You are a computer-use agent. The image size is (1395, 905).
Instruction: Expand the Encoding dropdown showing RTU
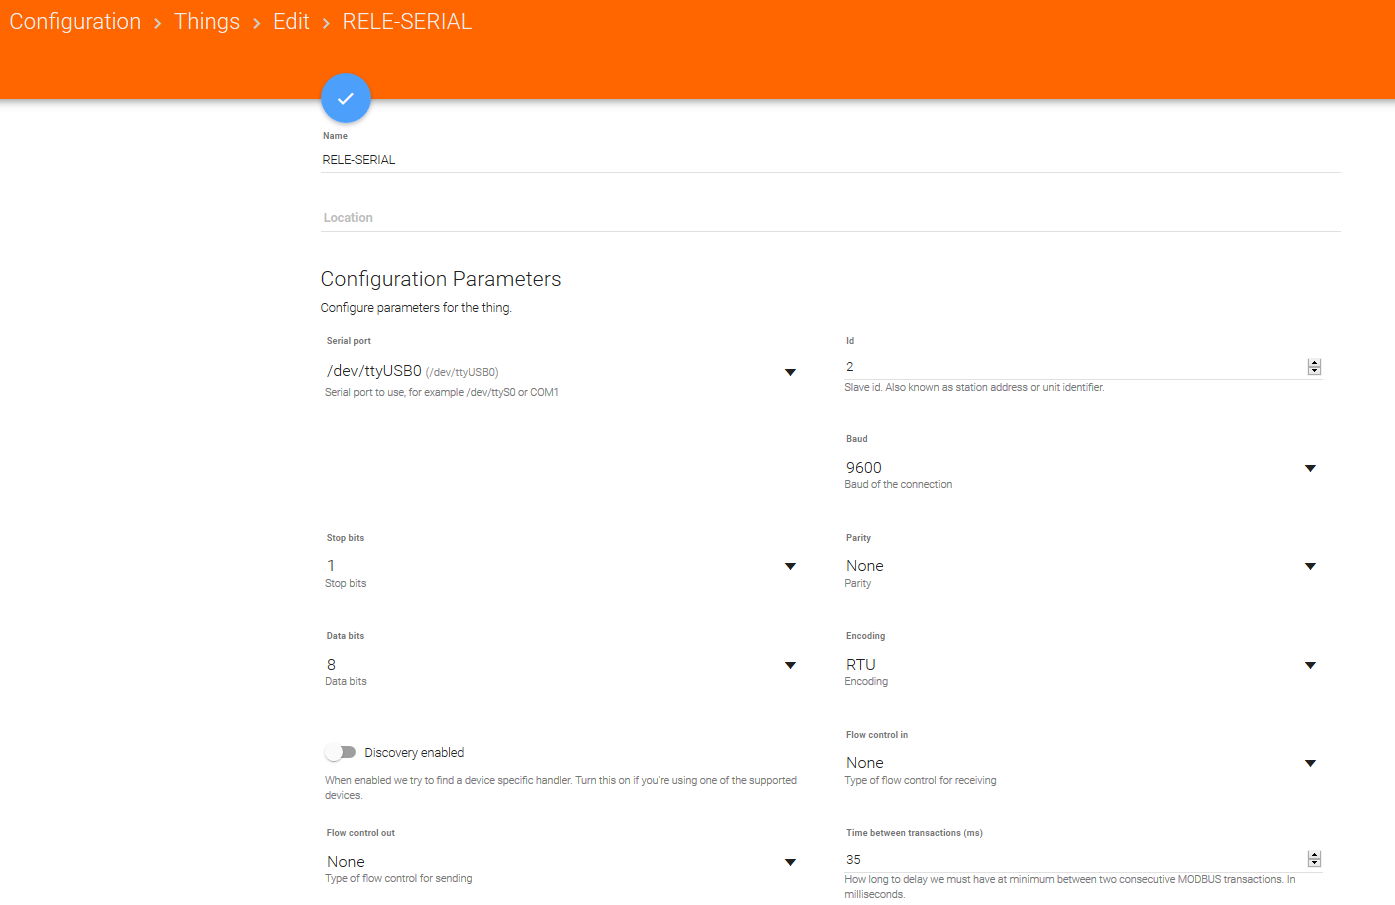(x=1082, y=665)
